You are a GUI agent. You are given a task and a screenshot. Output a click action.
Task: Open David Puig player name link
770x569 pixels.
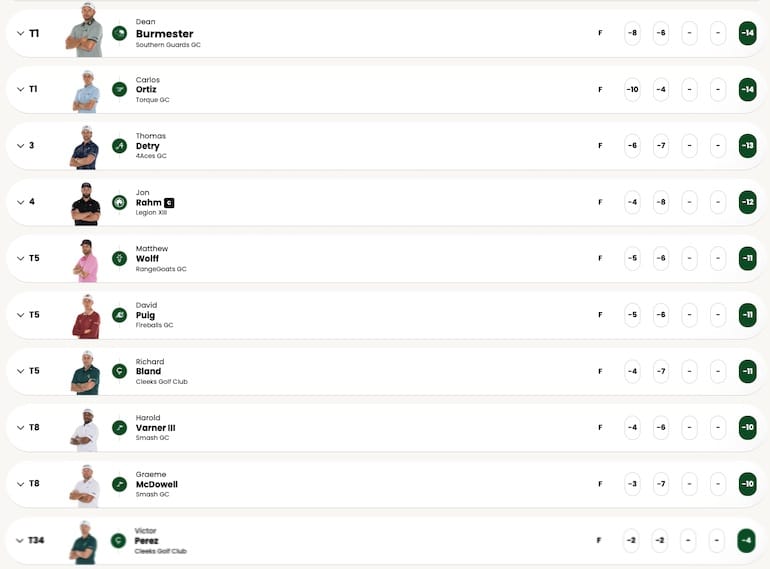(145, 315)
